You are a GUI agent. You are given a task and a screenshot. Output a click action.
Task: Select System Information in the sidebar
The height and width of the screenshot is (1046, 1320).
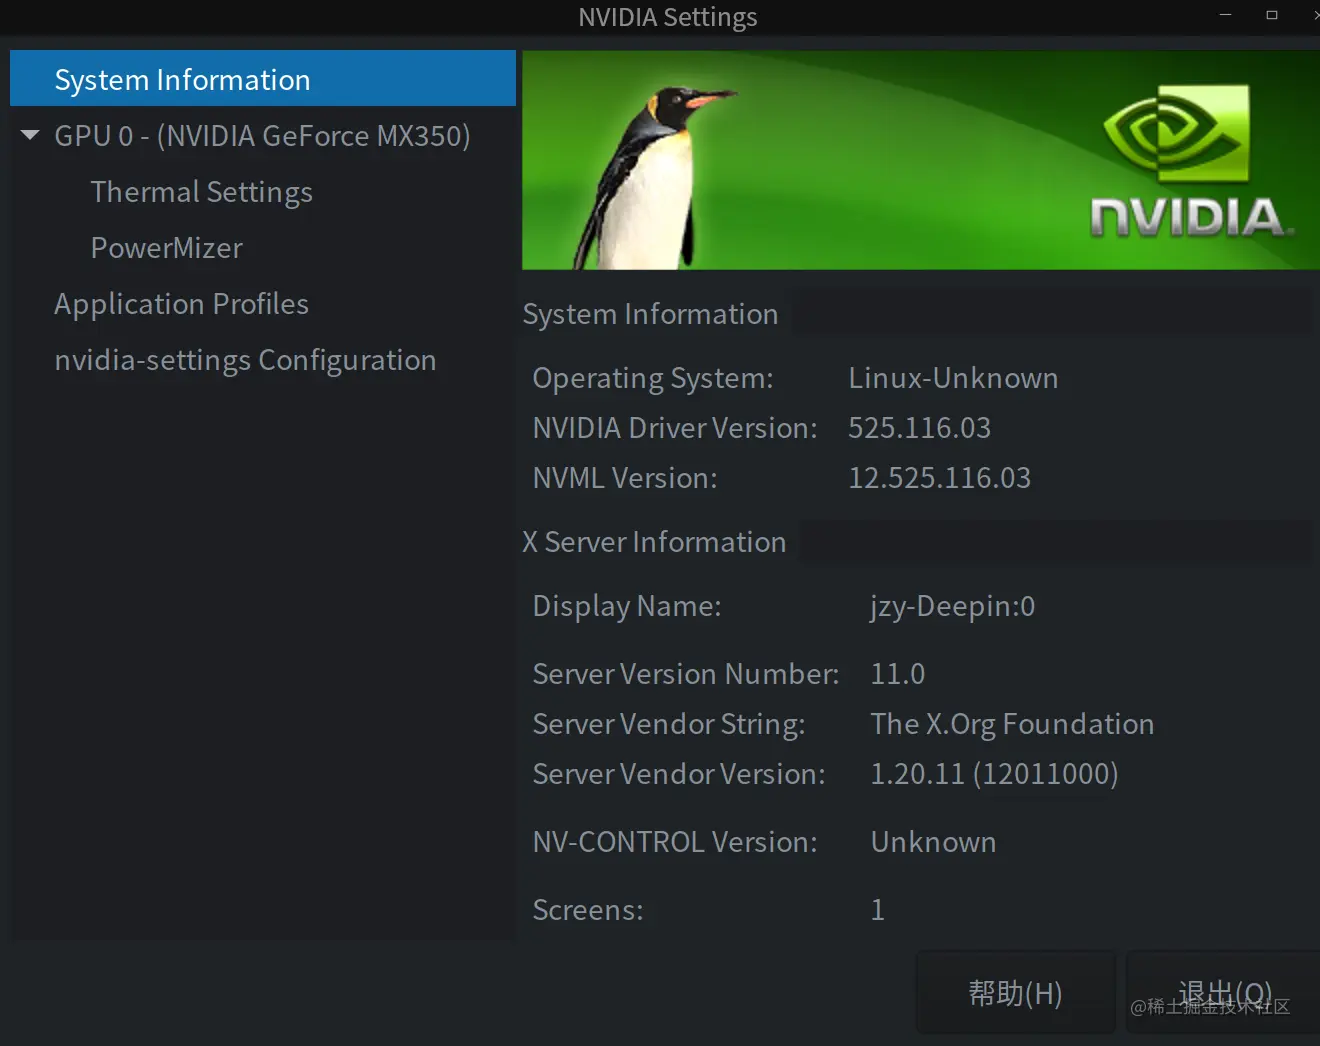tap(263, 79)
